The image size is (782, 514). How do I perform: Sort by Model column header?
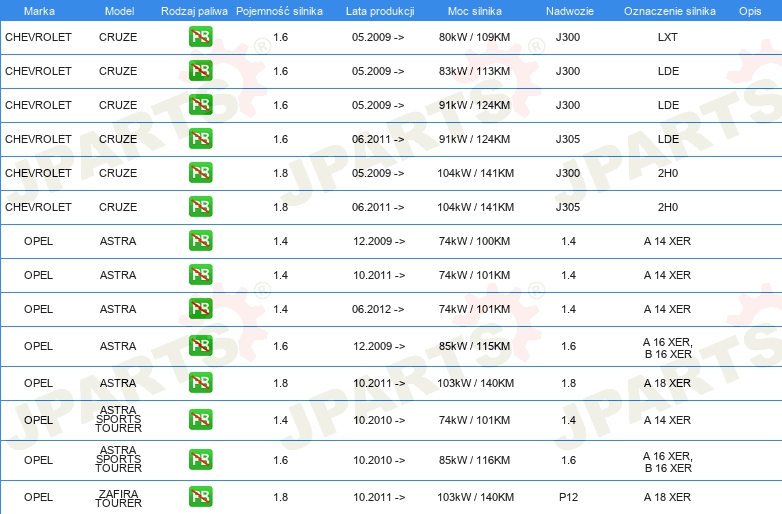119,11
